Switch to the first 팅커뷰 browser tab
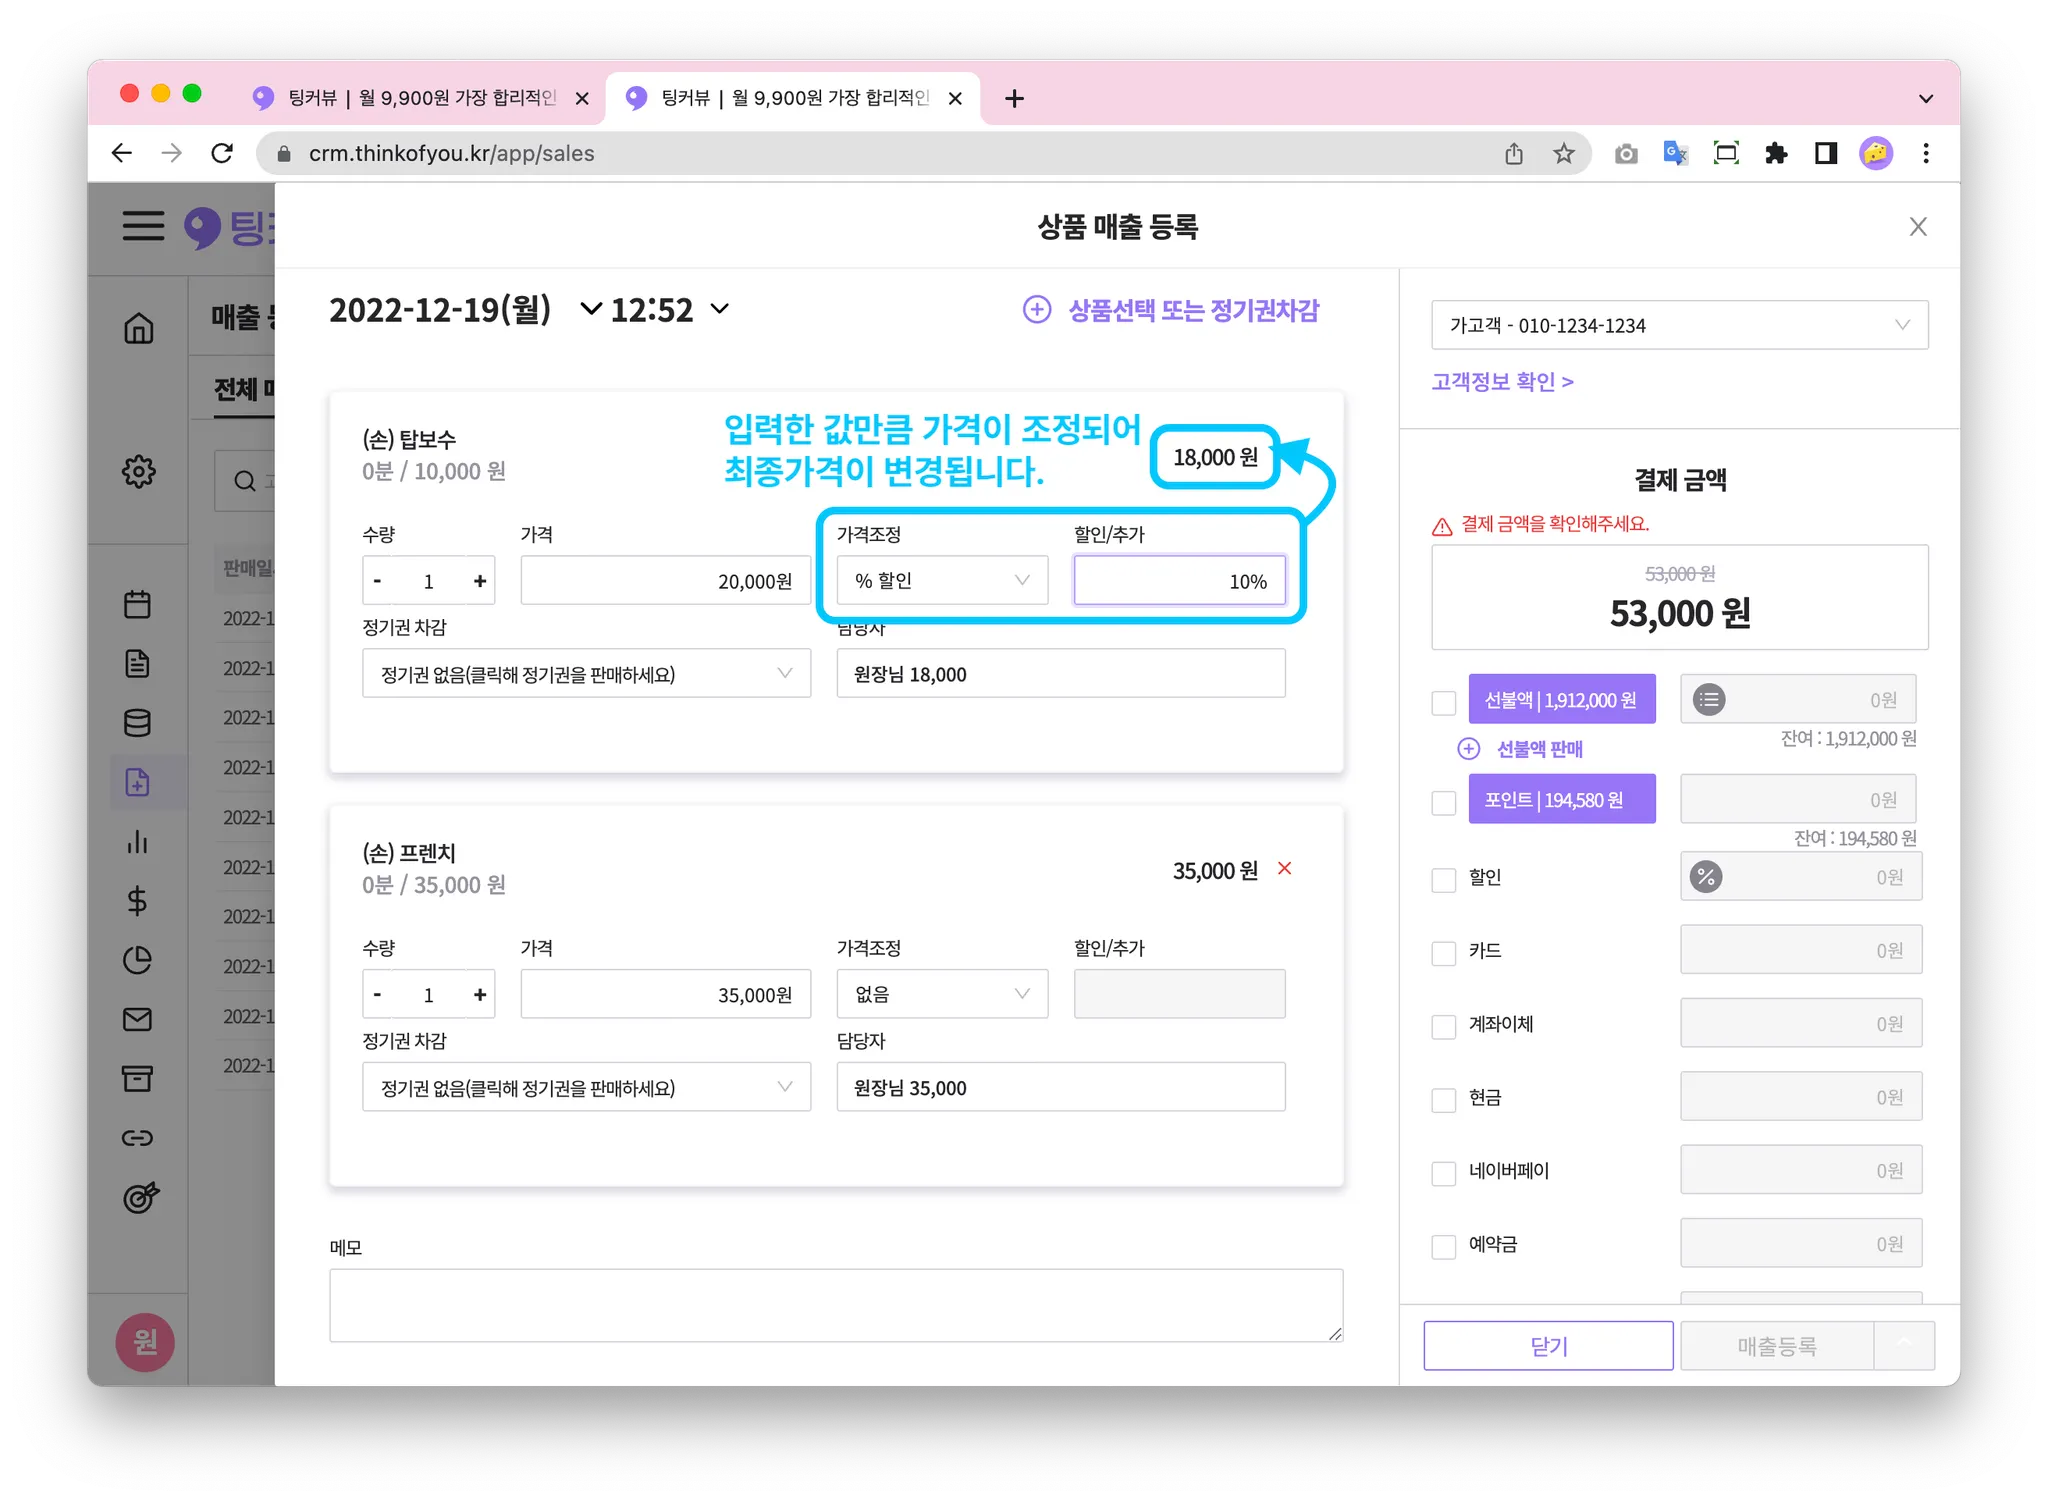 pos(420,98)
